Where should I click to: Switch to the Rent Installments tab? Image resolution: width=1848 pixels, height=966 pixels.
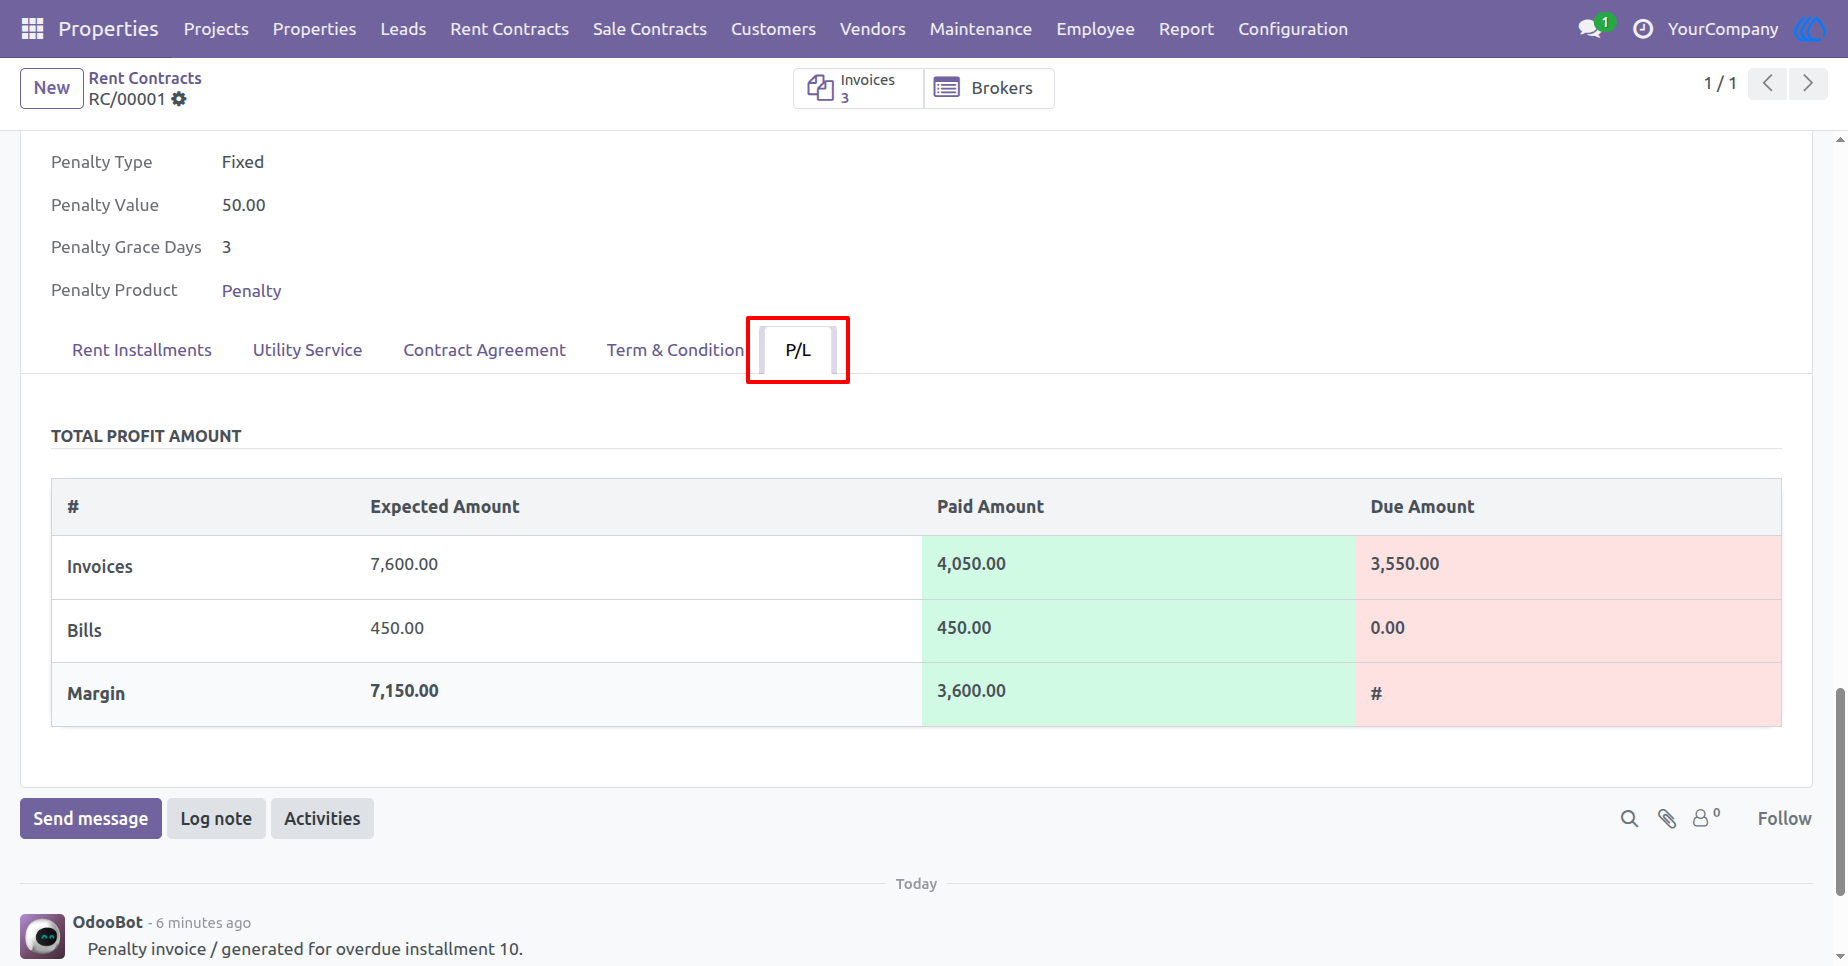(142, 350)
